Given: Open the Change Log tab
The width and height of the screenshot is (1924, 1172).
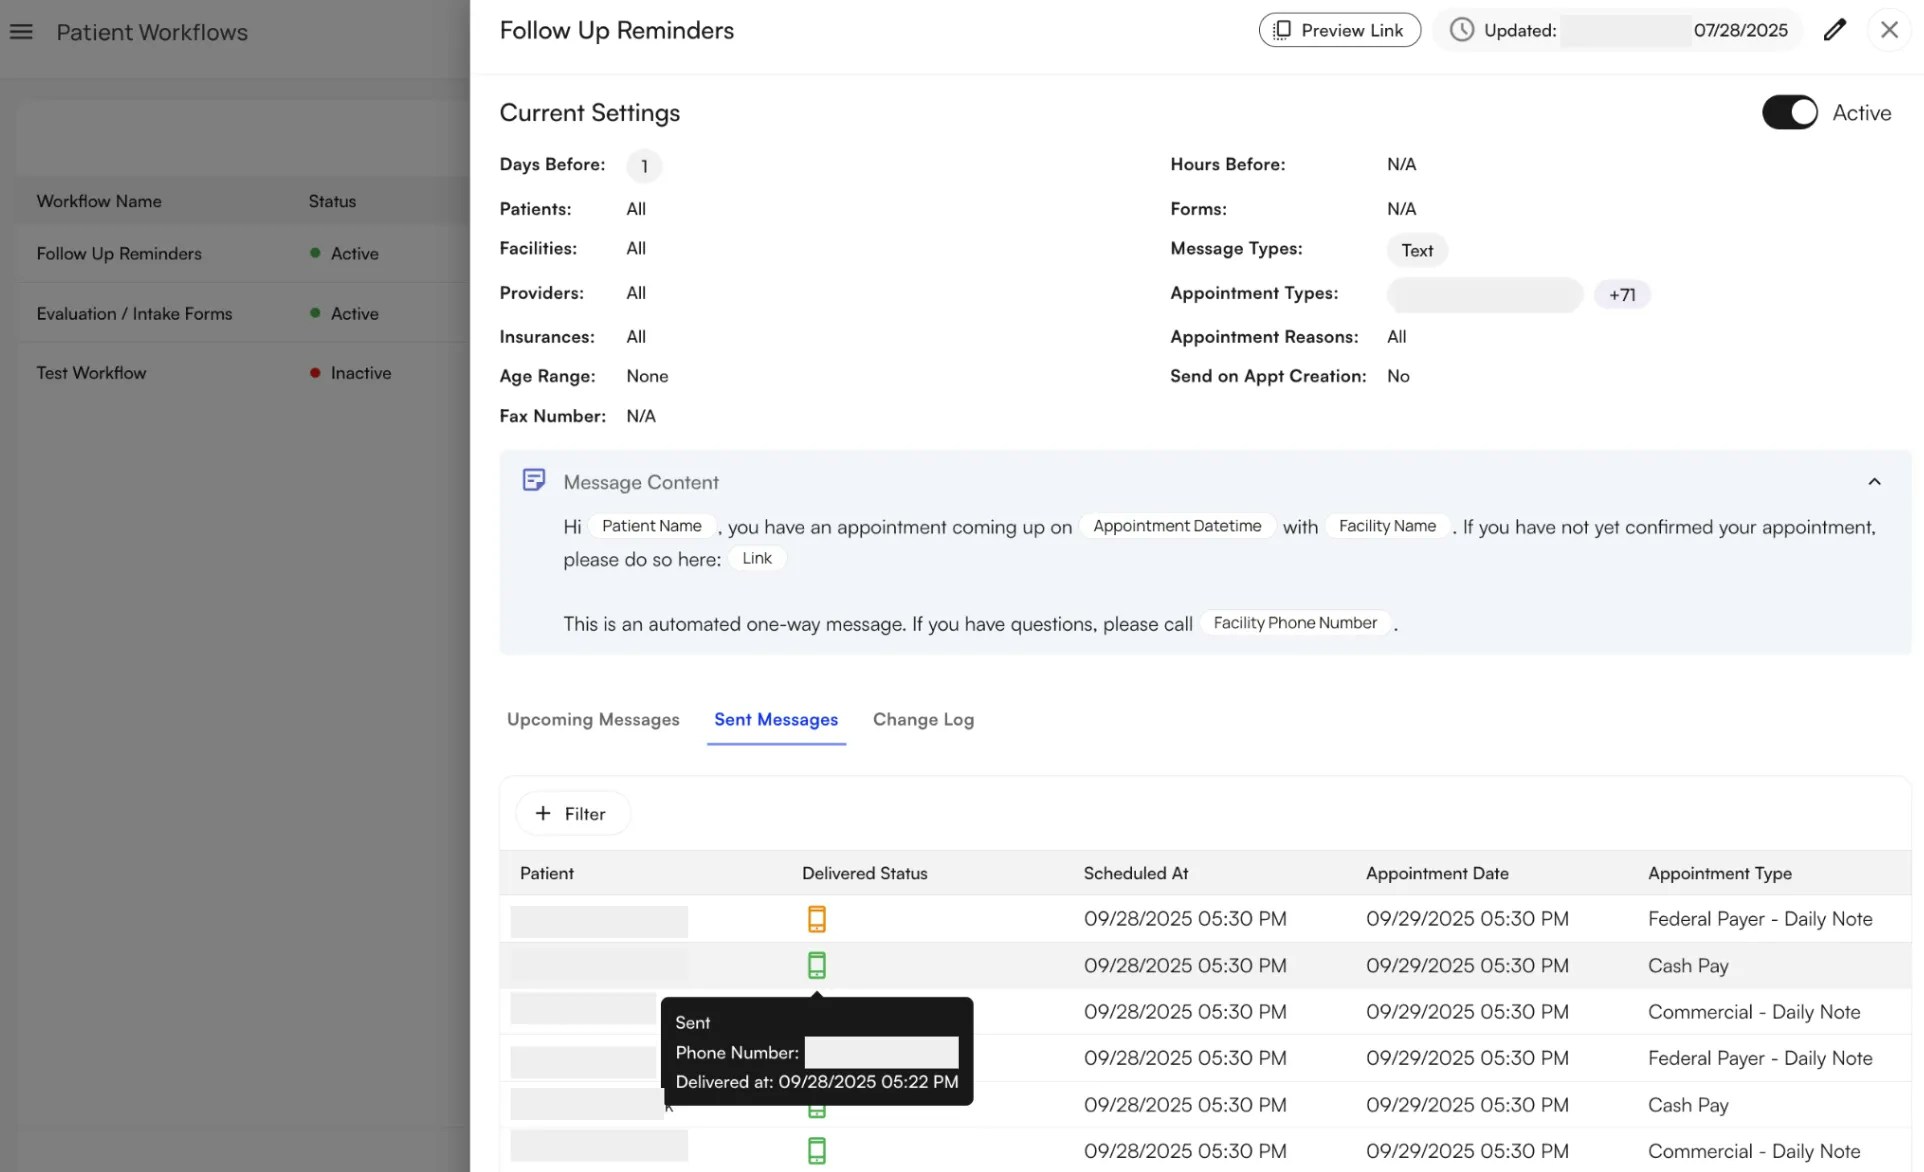Looking at the screenshot, I should pos(923,719).
